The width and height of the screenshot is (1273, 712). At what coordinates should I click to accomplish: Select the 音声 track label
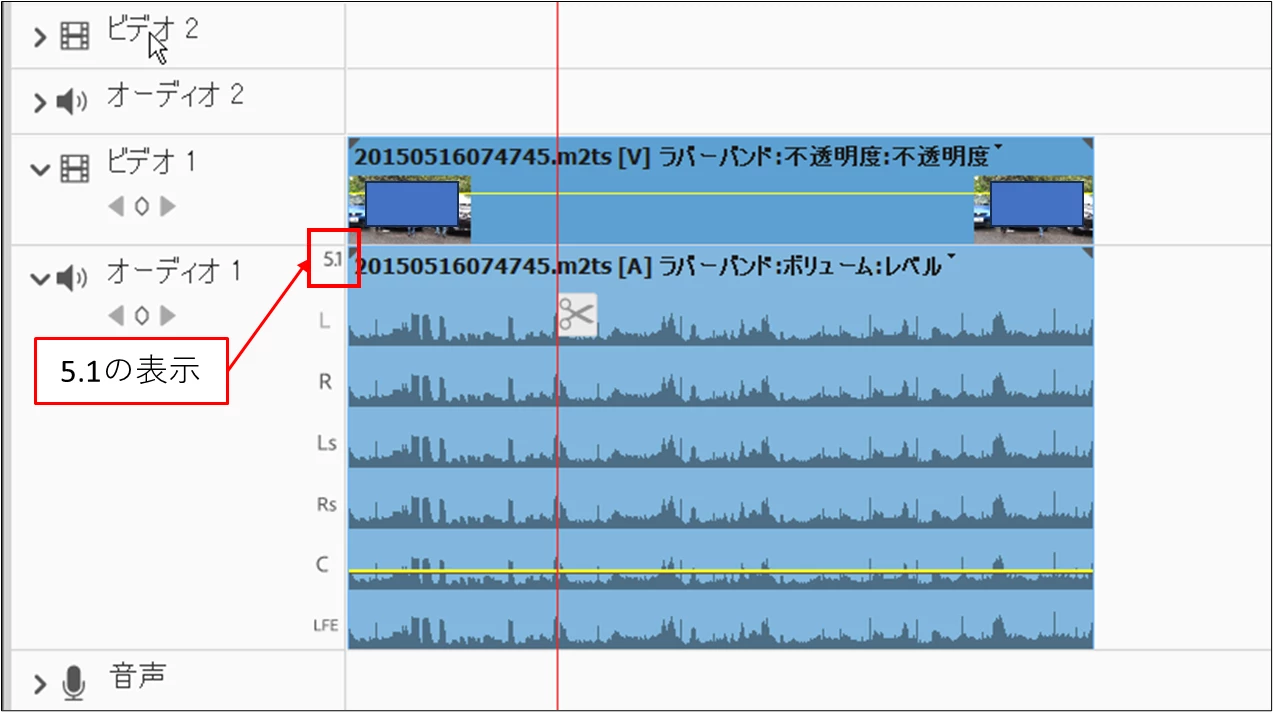pyautogui.click(x=138, y=677)
